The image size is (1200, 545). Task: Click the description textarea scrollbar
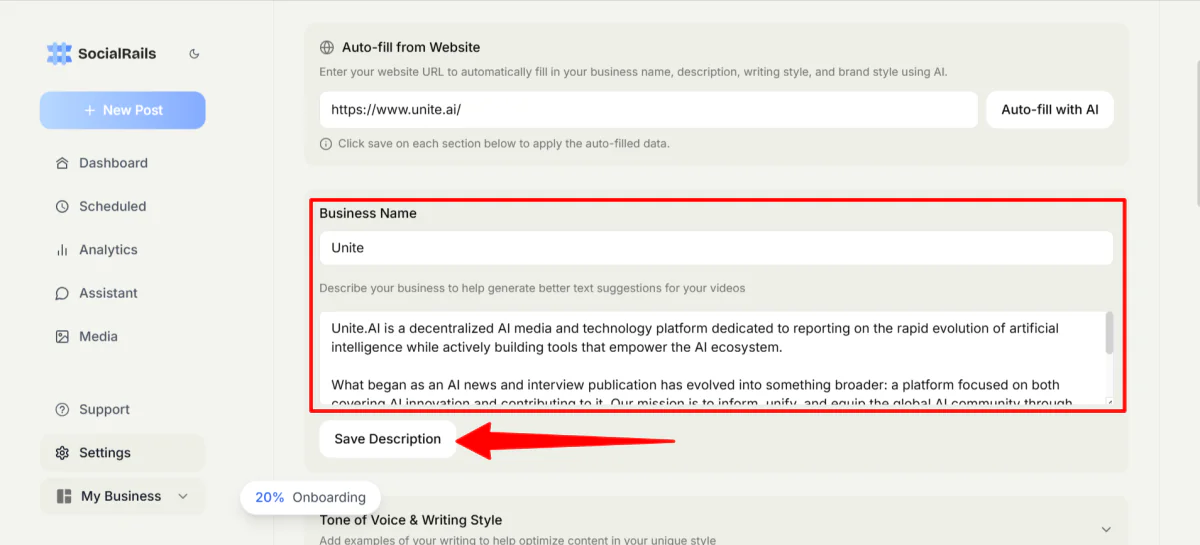point(1109,333)
